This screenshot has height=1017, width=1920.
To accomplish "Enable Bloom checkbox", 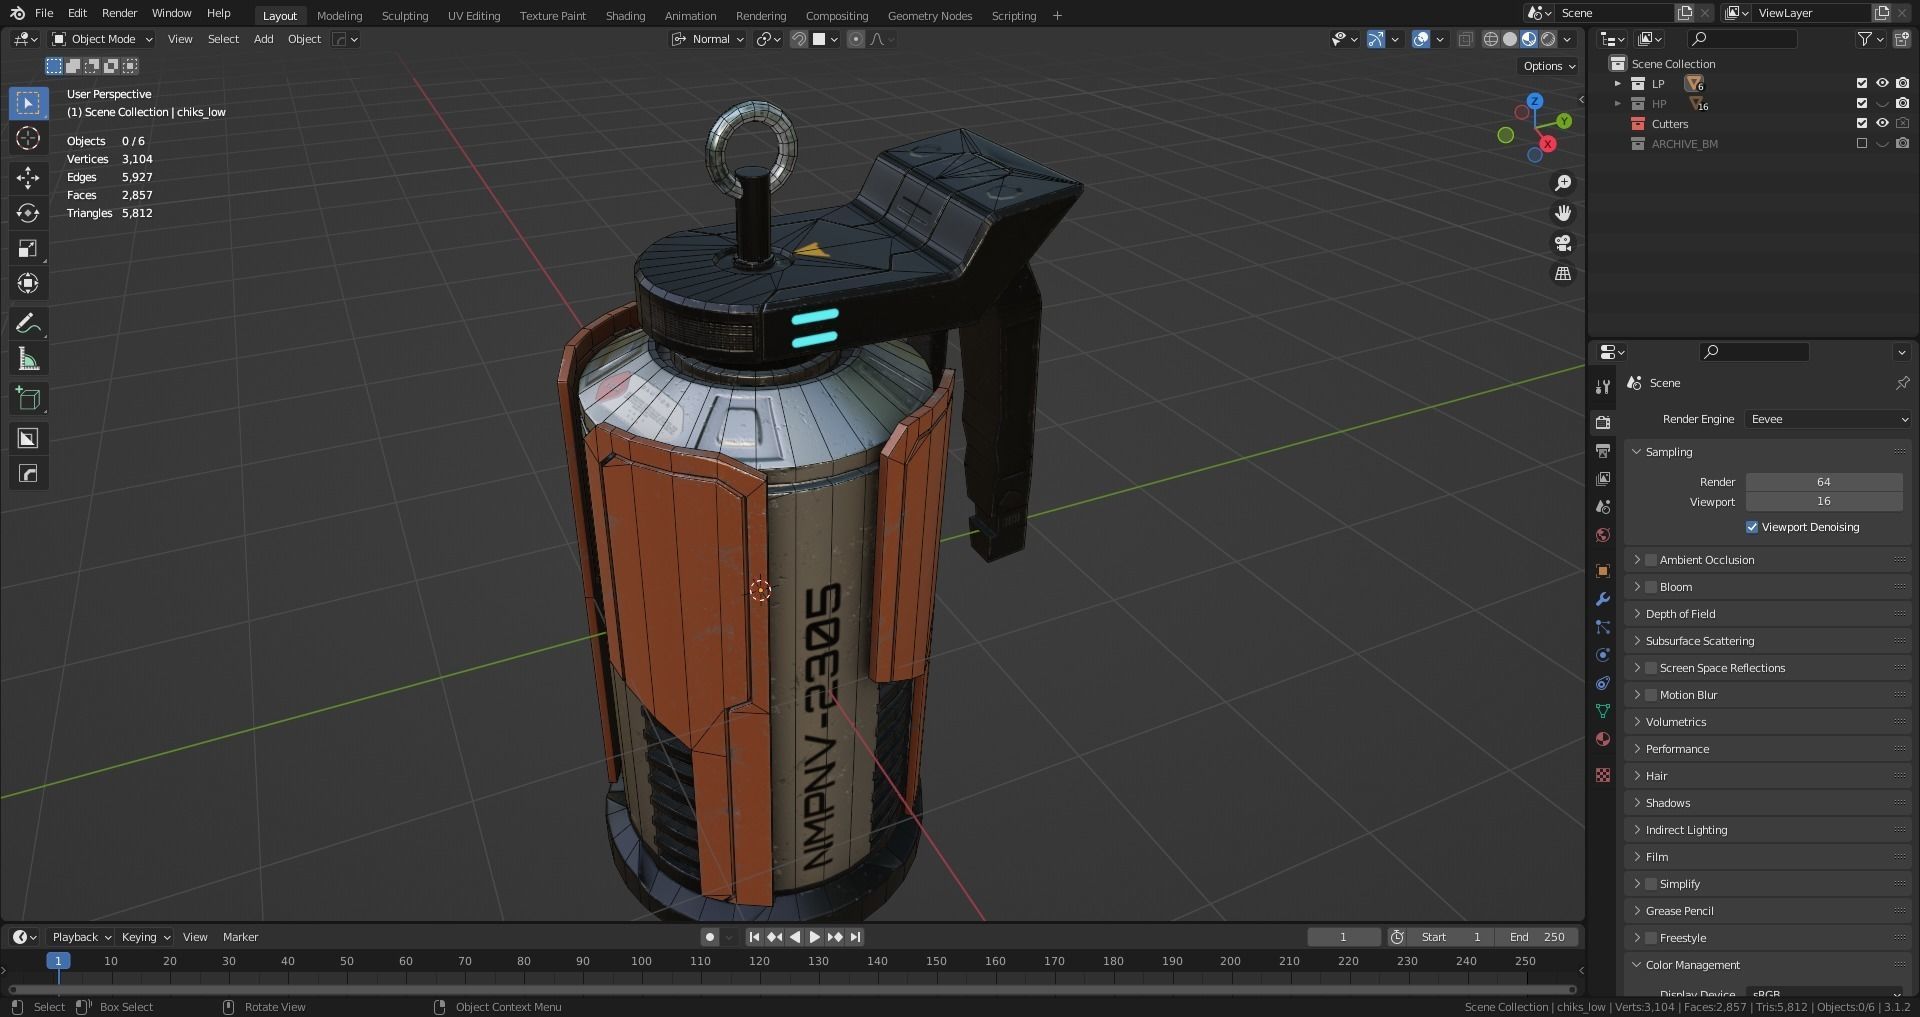I will 1651,587.
